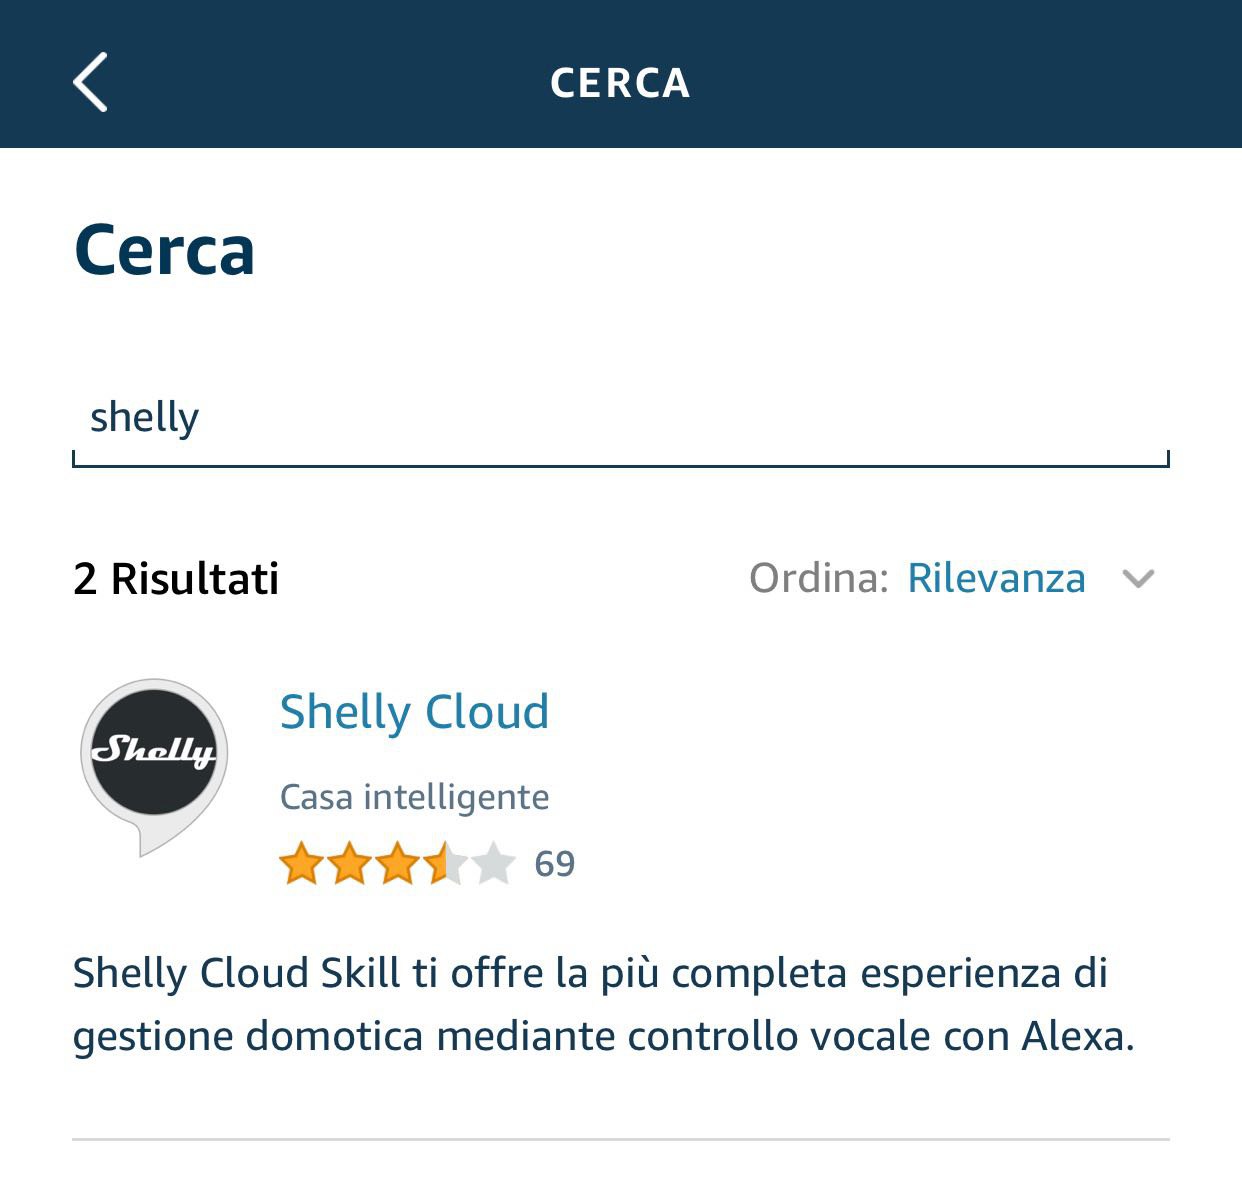The width and height of the screenshot is (1242, 1181).
Task: Select the 2 Risultati results label
Action: (176, 578)
